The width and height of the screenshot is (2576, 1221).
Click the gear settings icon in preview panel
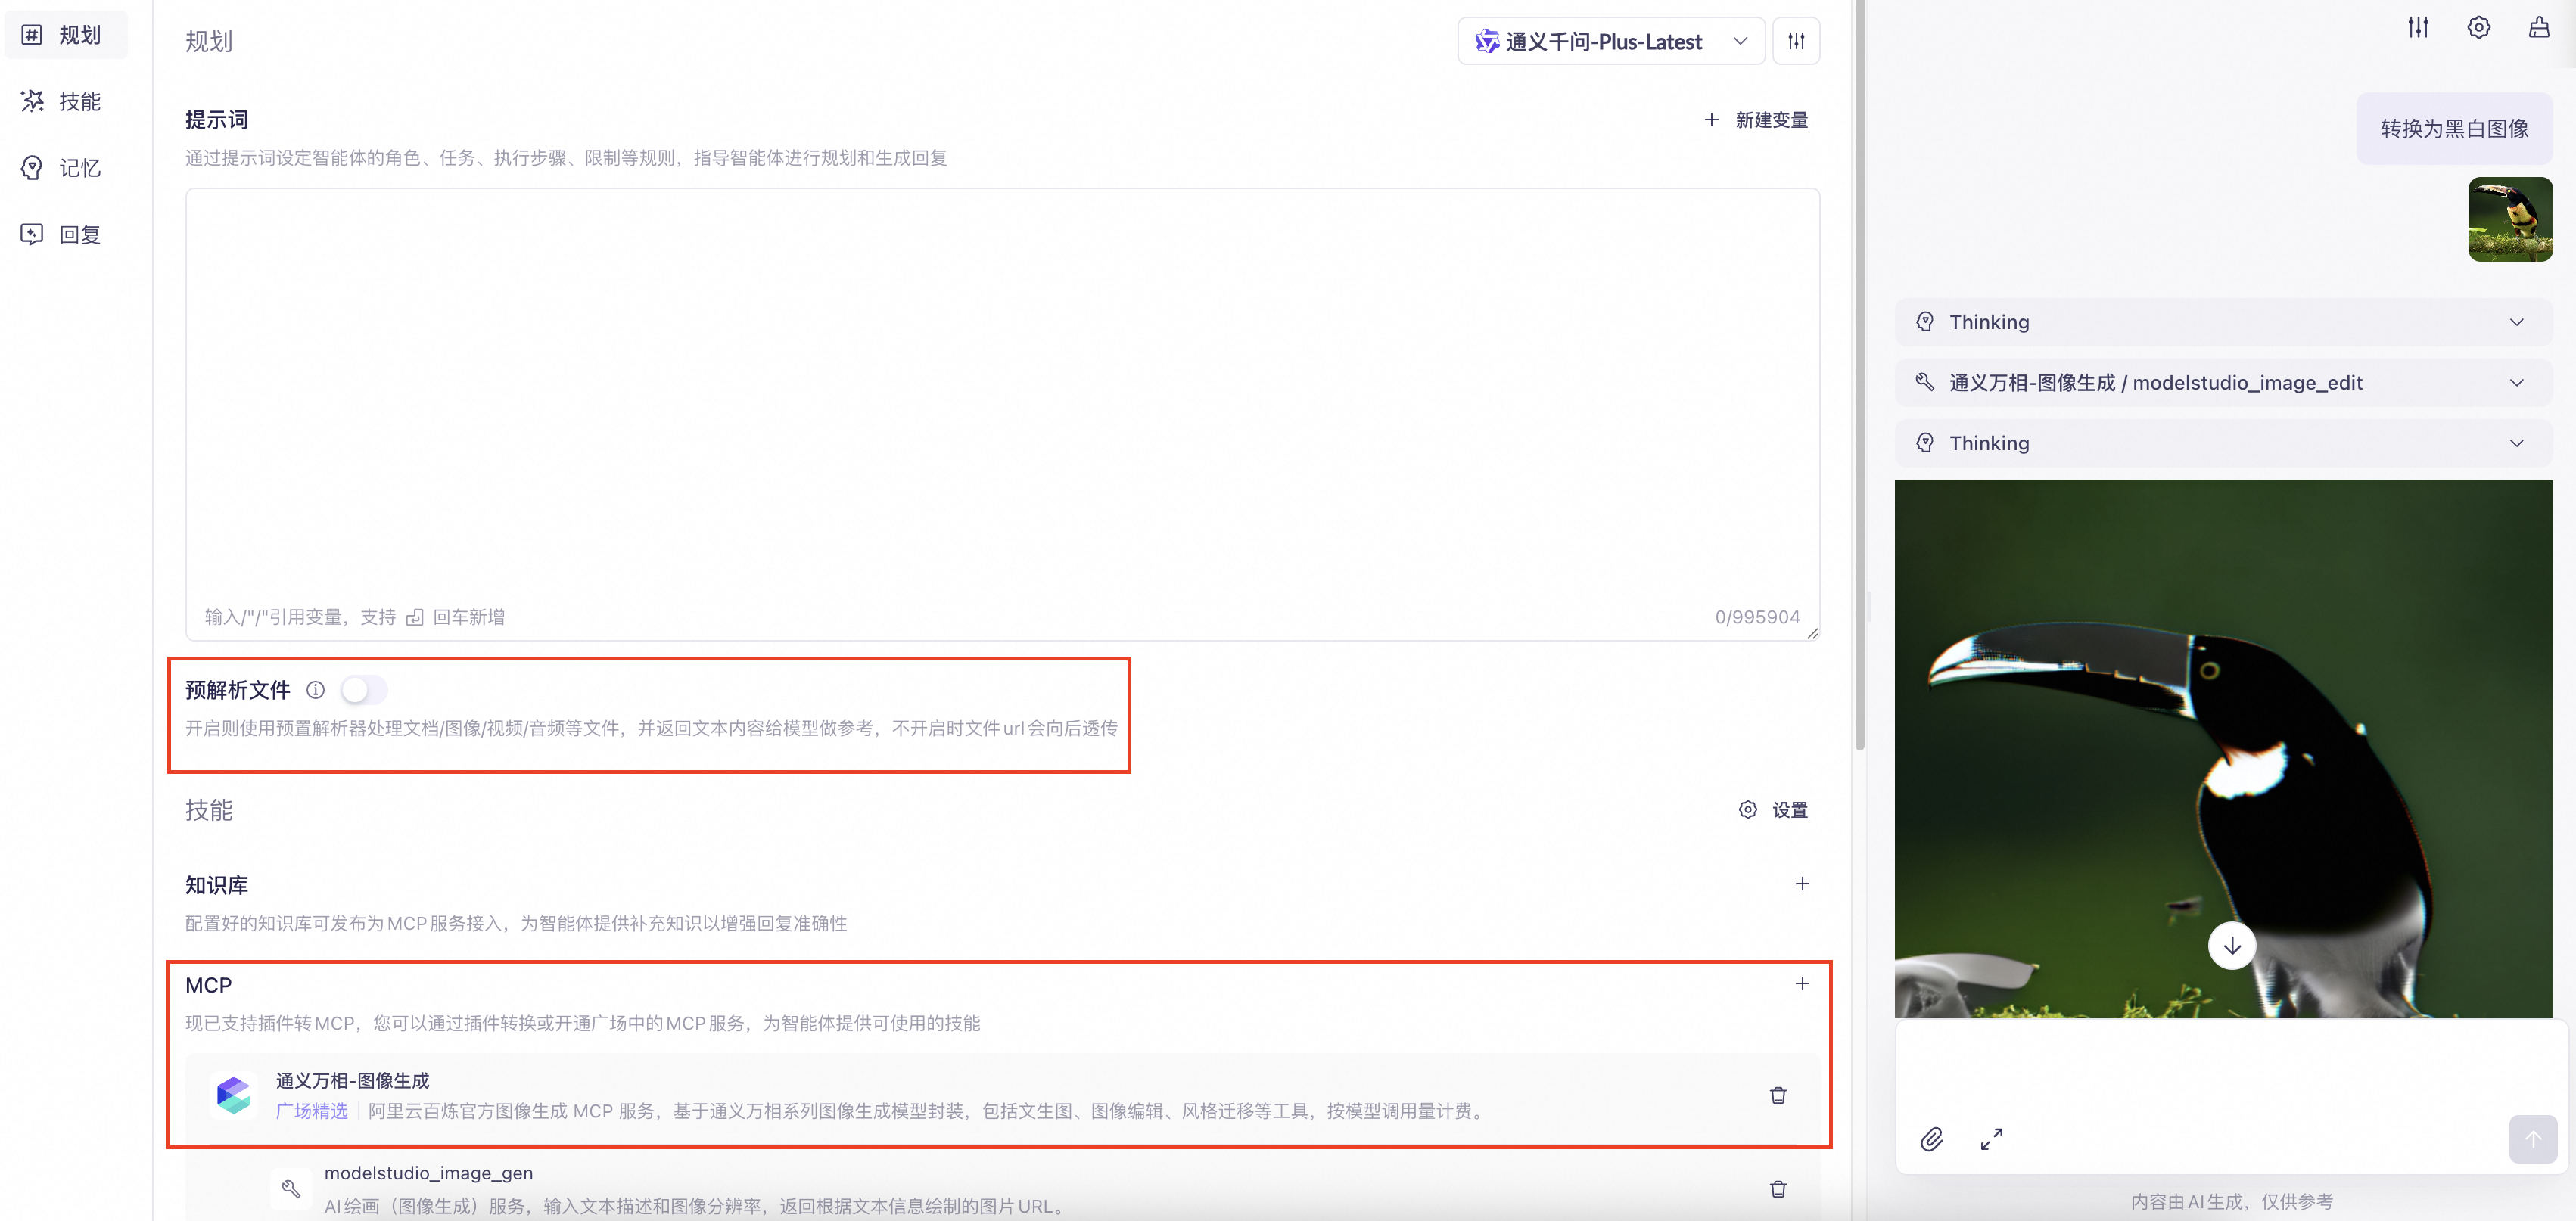point(2478,27)
